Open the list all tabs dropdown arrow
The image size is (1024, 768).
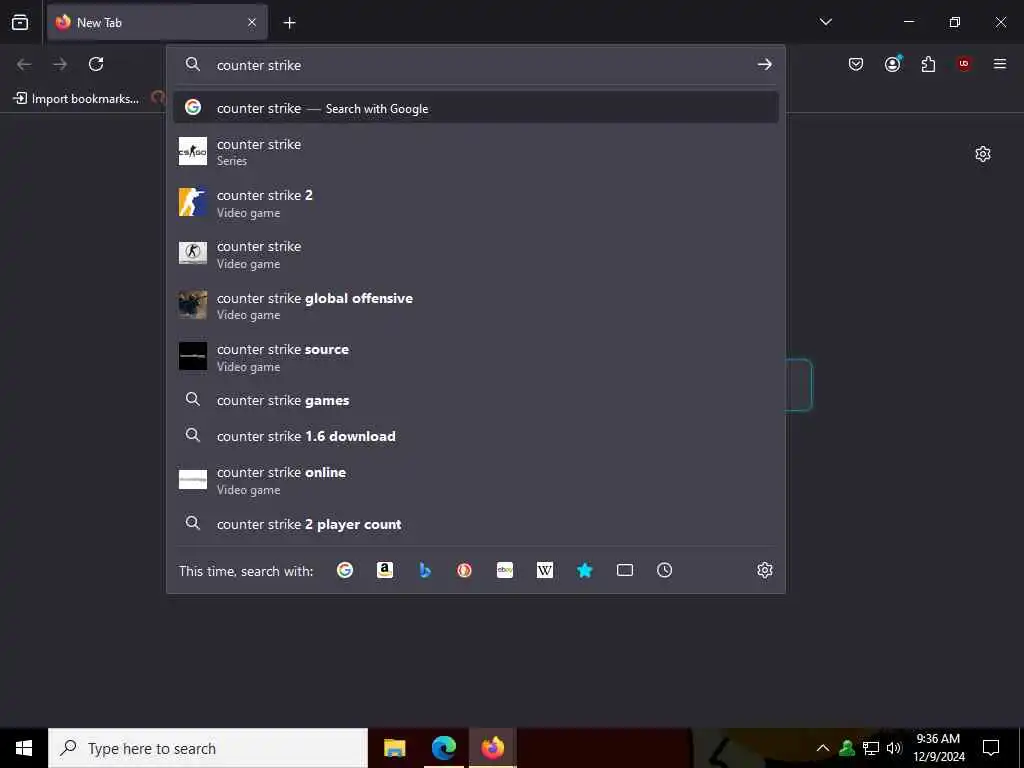825,22
